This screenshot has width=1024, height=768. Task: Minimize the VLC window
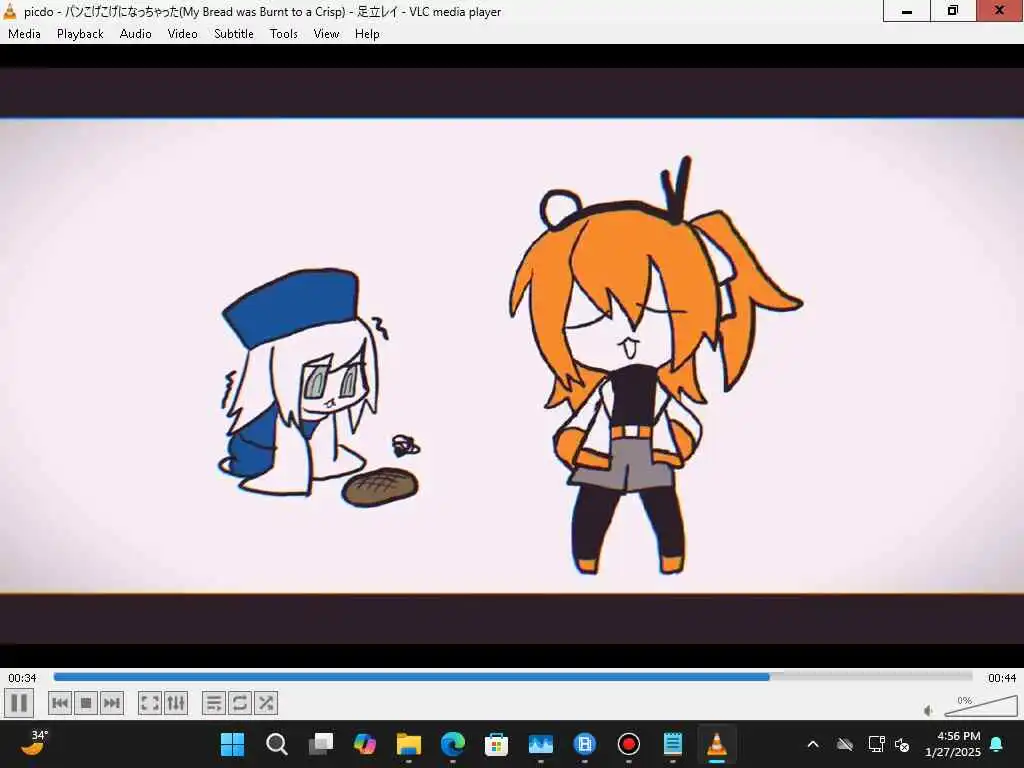906,10
